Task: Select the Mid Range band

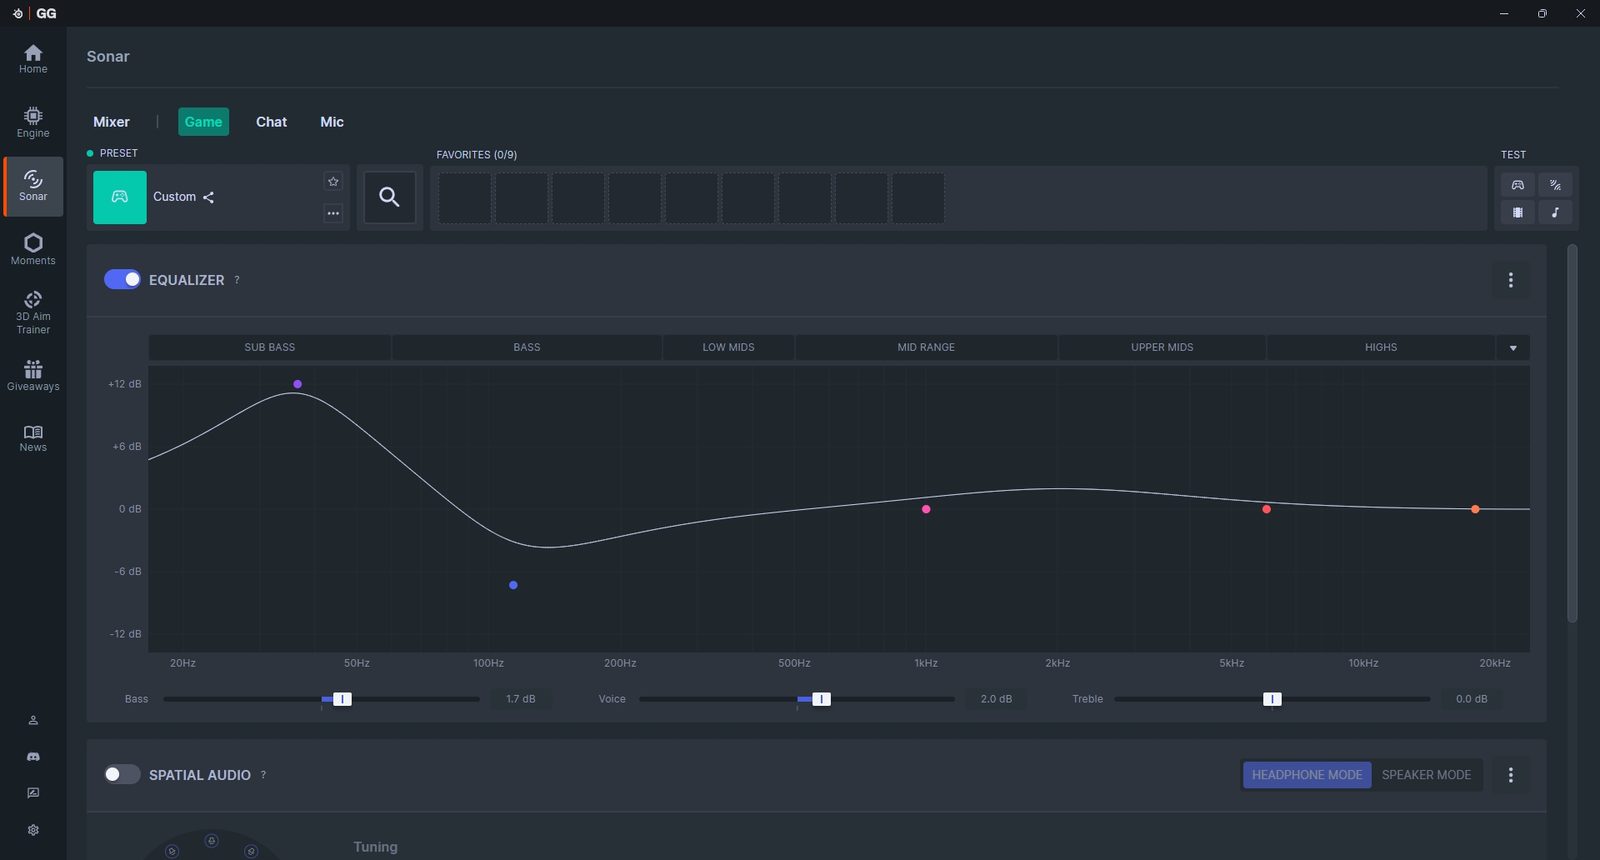Action: pos(926,348)
